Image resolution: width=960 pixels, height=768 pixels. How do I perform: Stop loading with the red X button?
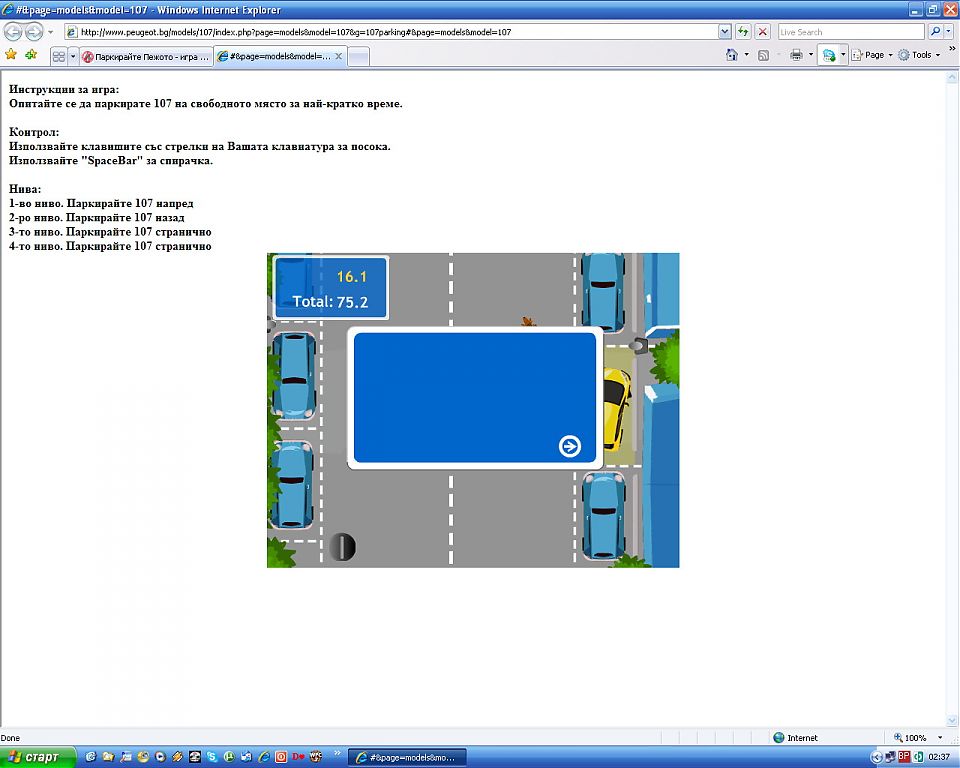click(762, 32)
